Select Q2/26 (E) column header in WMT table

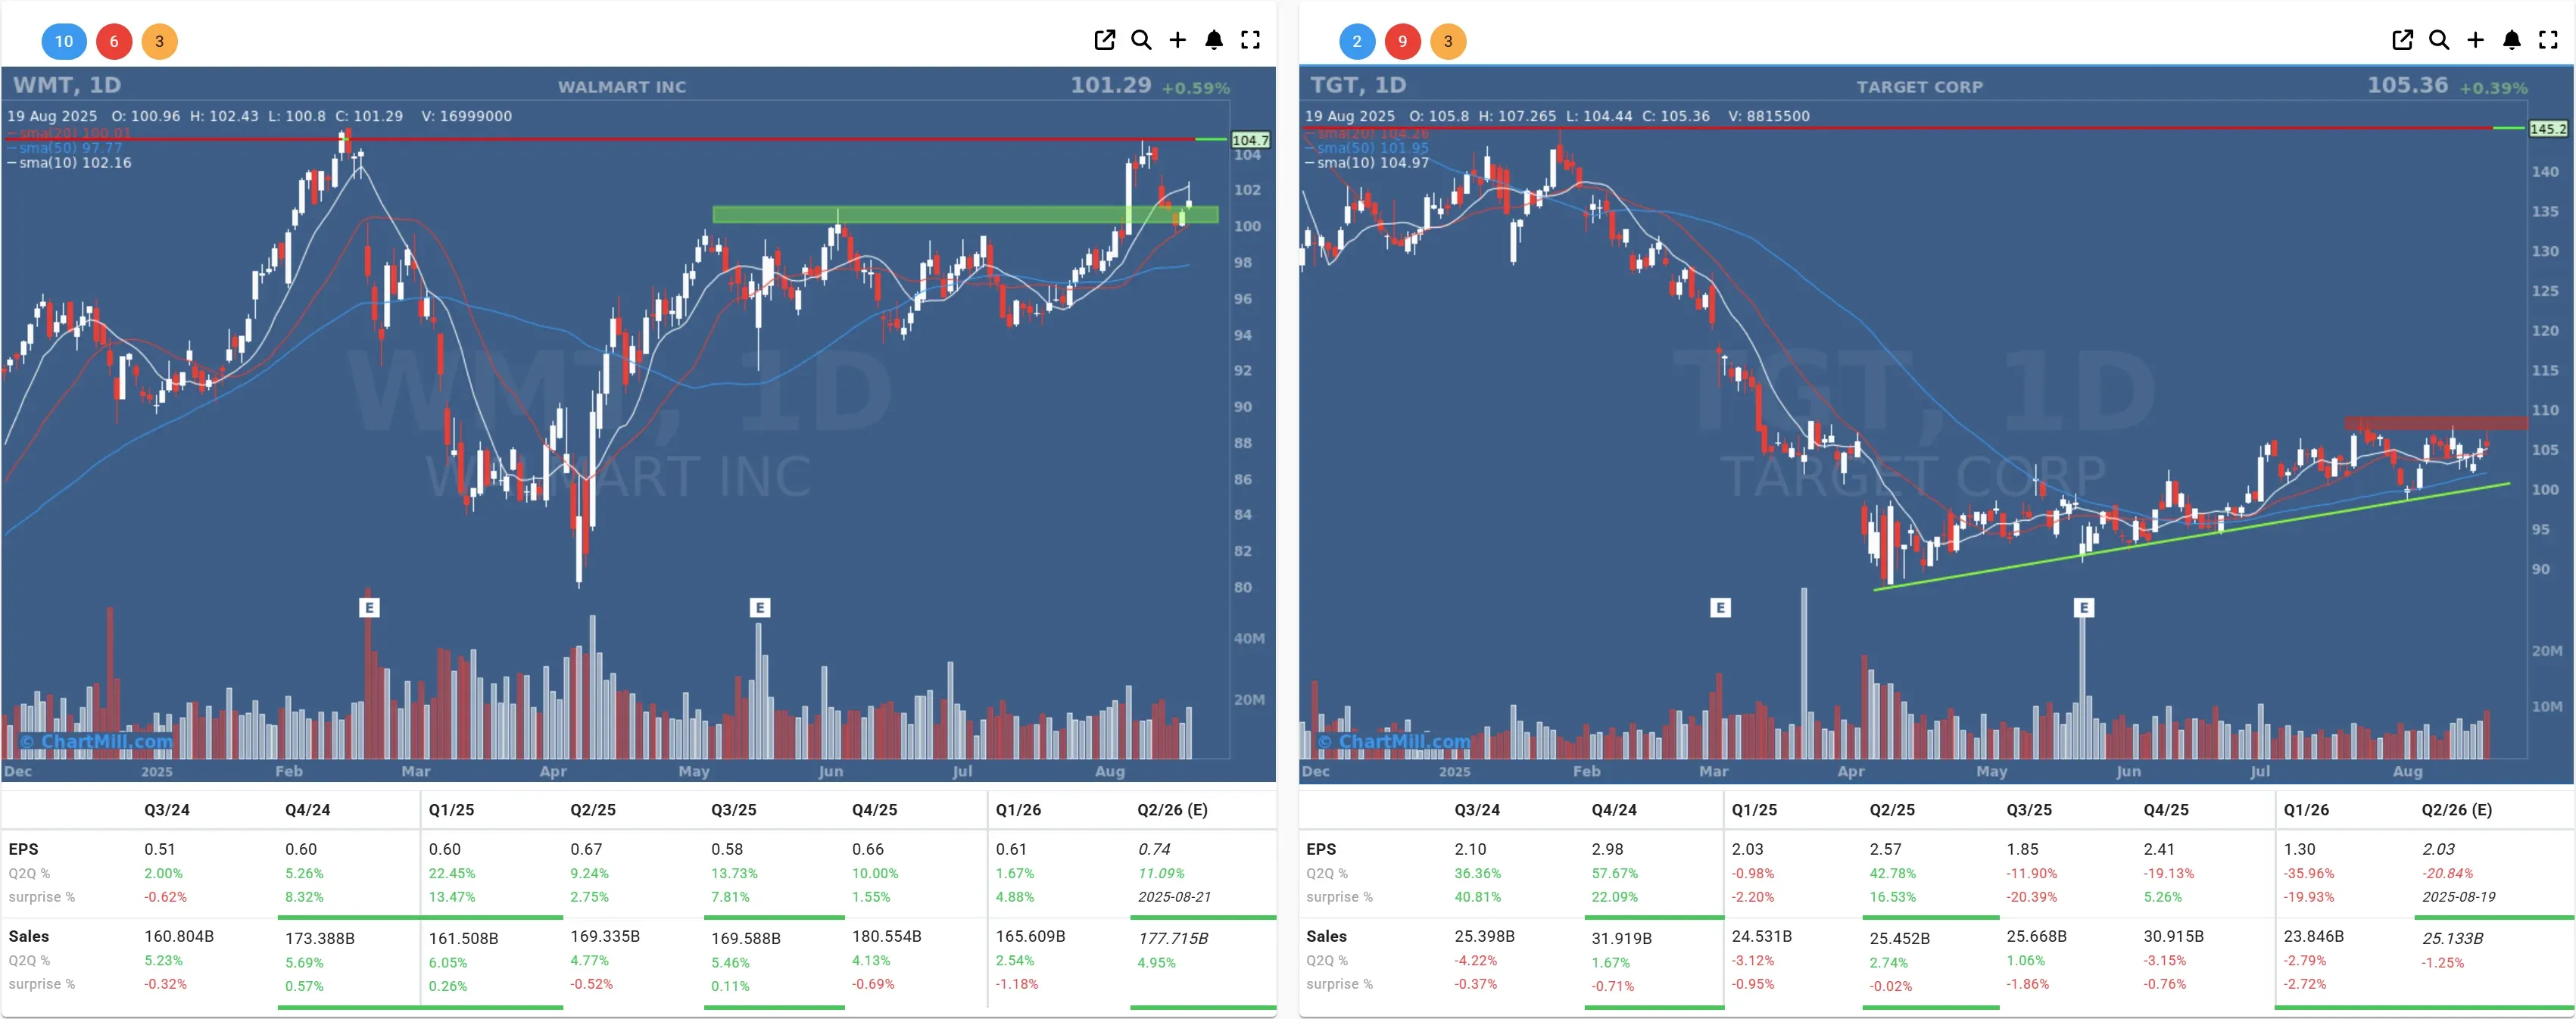click(1172, 810)
